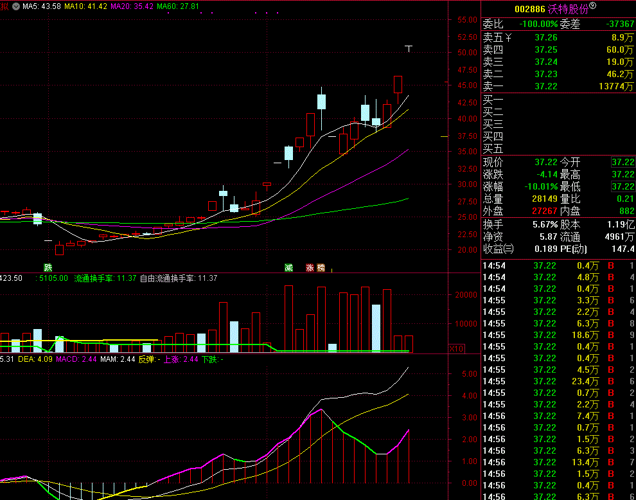Click the 现价 value 37.22
The image size is (636, 500).
click(x=546, y=162)
